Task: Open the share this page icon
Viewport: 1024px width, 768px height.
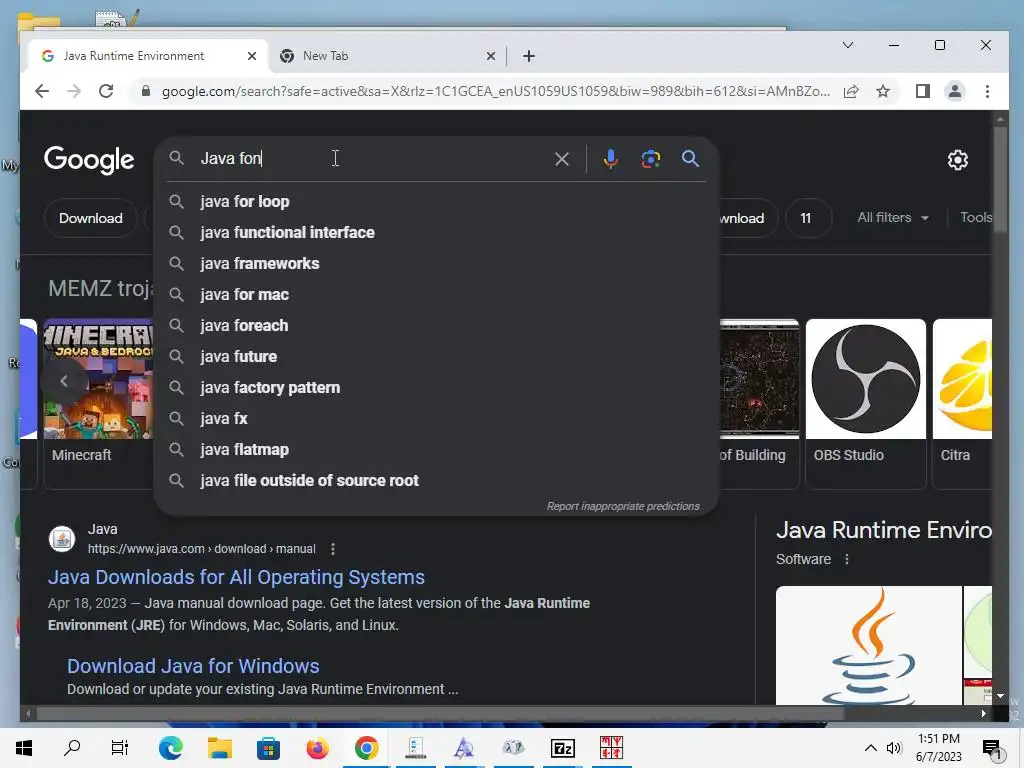Action: [x=851, y=91]
